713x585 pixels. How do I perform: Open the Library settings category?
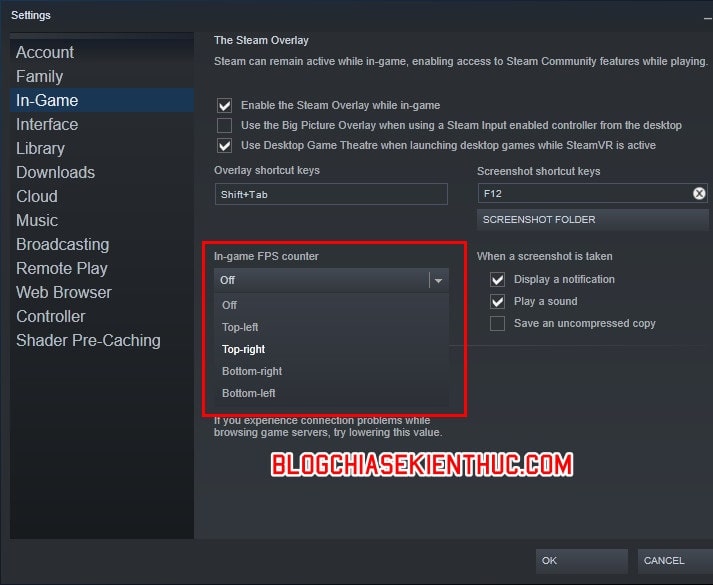click(x=102, y=149)
